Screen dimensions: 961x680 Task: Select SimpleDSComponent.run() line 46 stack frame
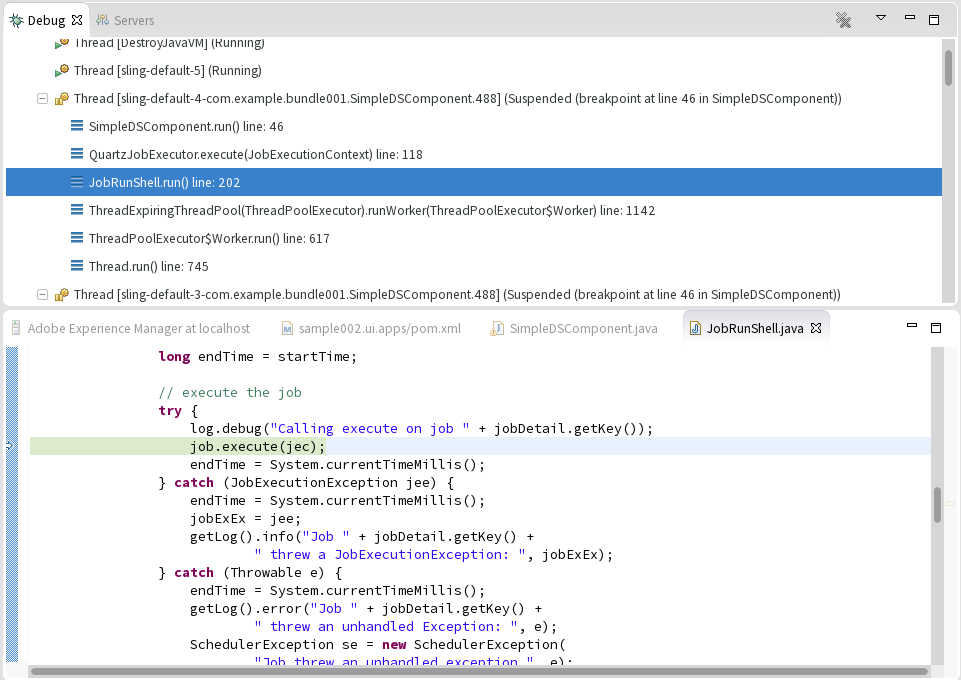coord(185,127)
